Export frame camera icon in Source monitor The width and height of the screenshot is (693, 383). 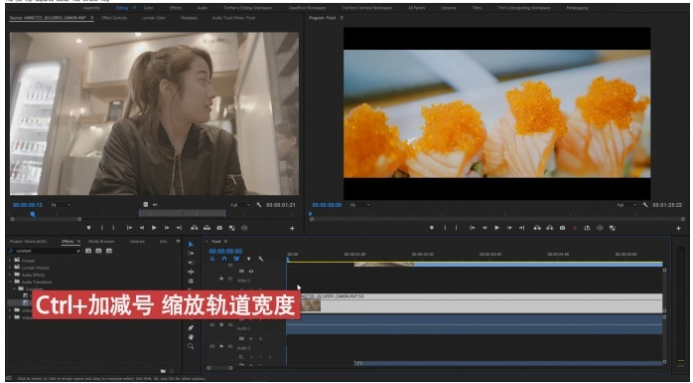[x=220, y=228]
